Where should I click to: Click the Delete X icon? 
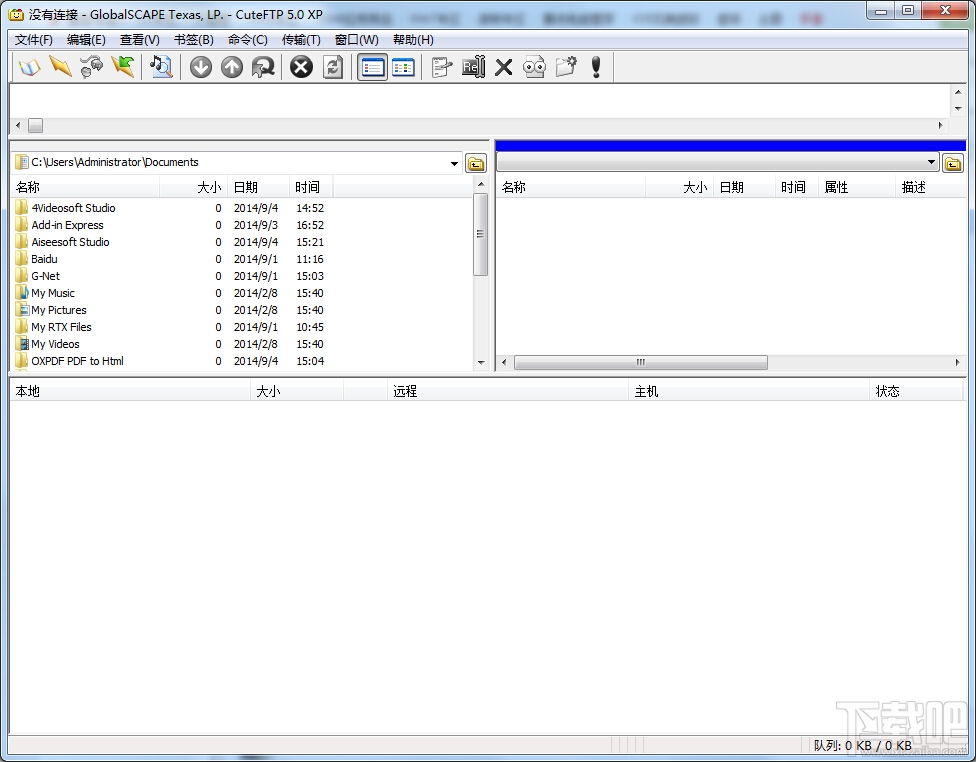(504, 67)
